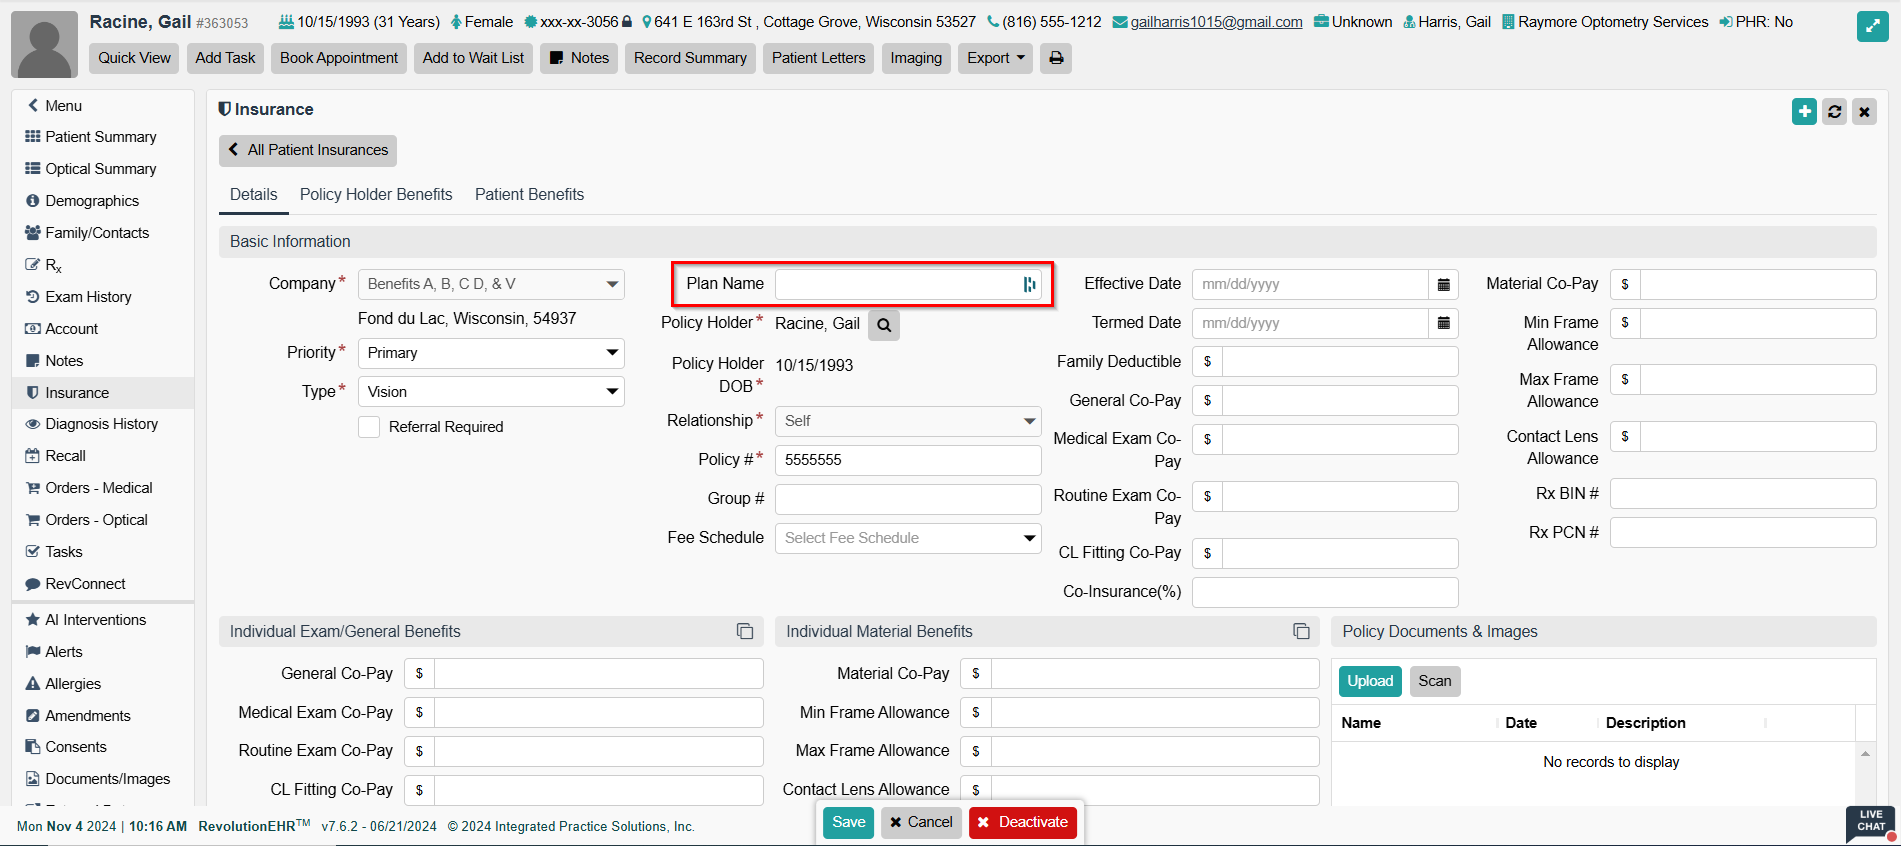1901x846 pixels.
Task: Switch to the Patient Benefits tab
Action: (529, 194)
